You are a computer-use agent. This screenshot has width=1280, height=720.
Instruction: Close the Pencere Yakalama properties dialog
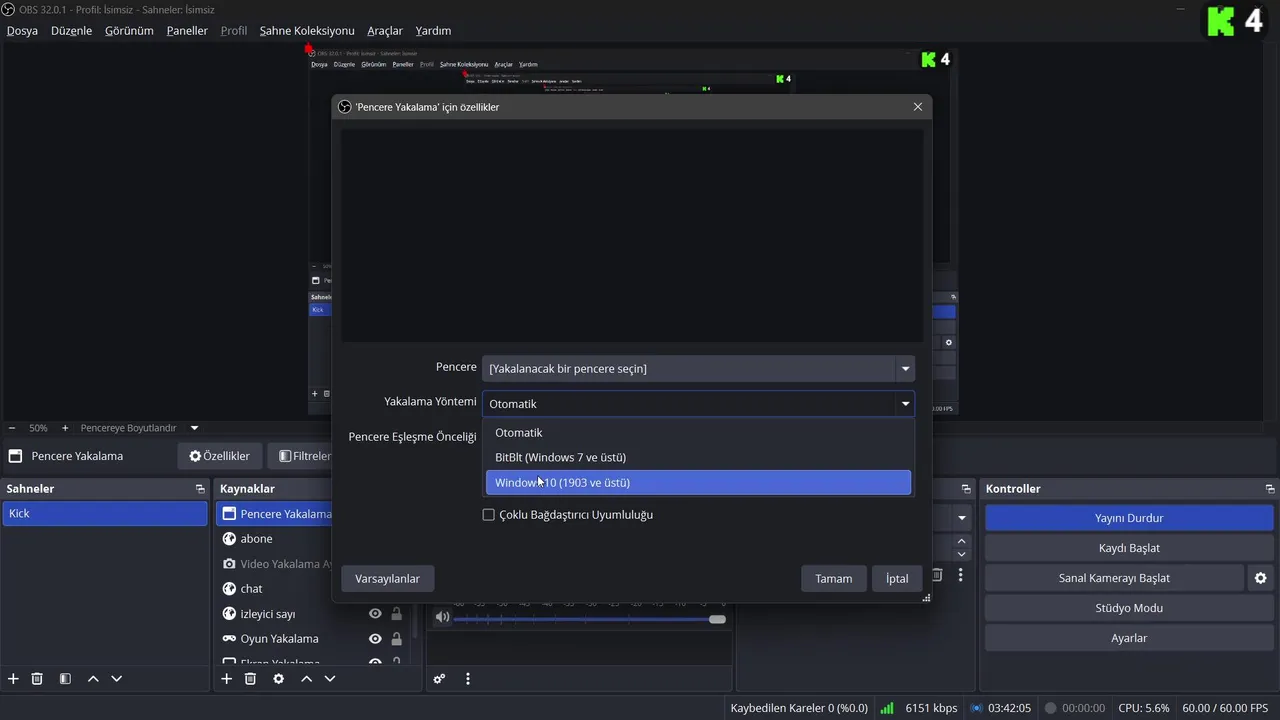(918, 107)
